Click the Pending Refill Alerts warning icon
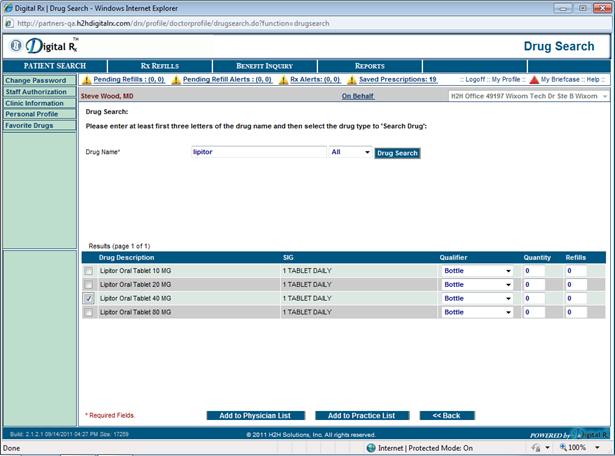This screenshot has width=615, height=456. tap(176, 80)
